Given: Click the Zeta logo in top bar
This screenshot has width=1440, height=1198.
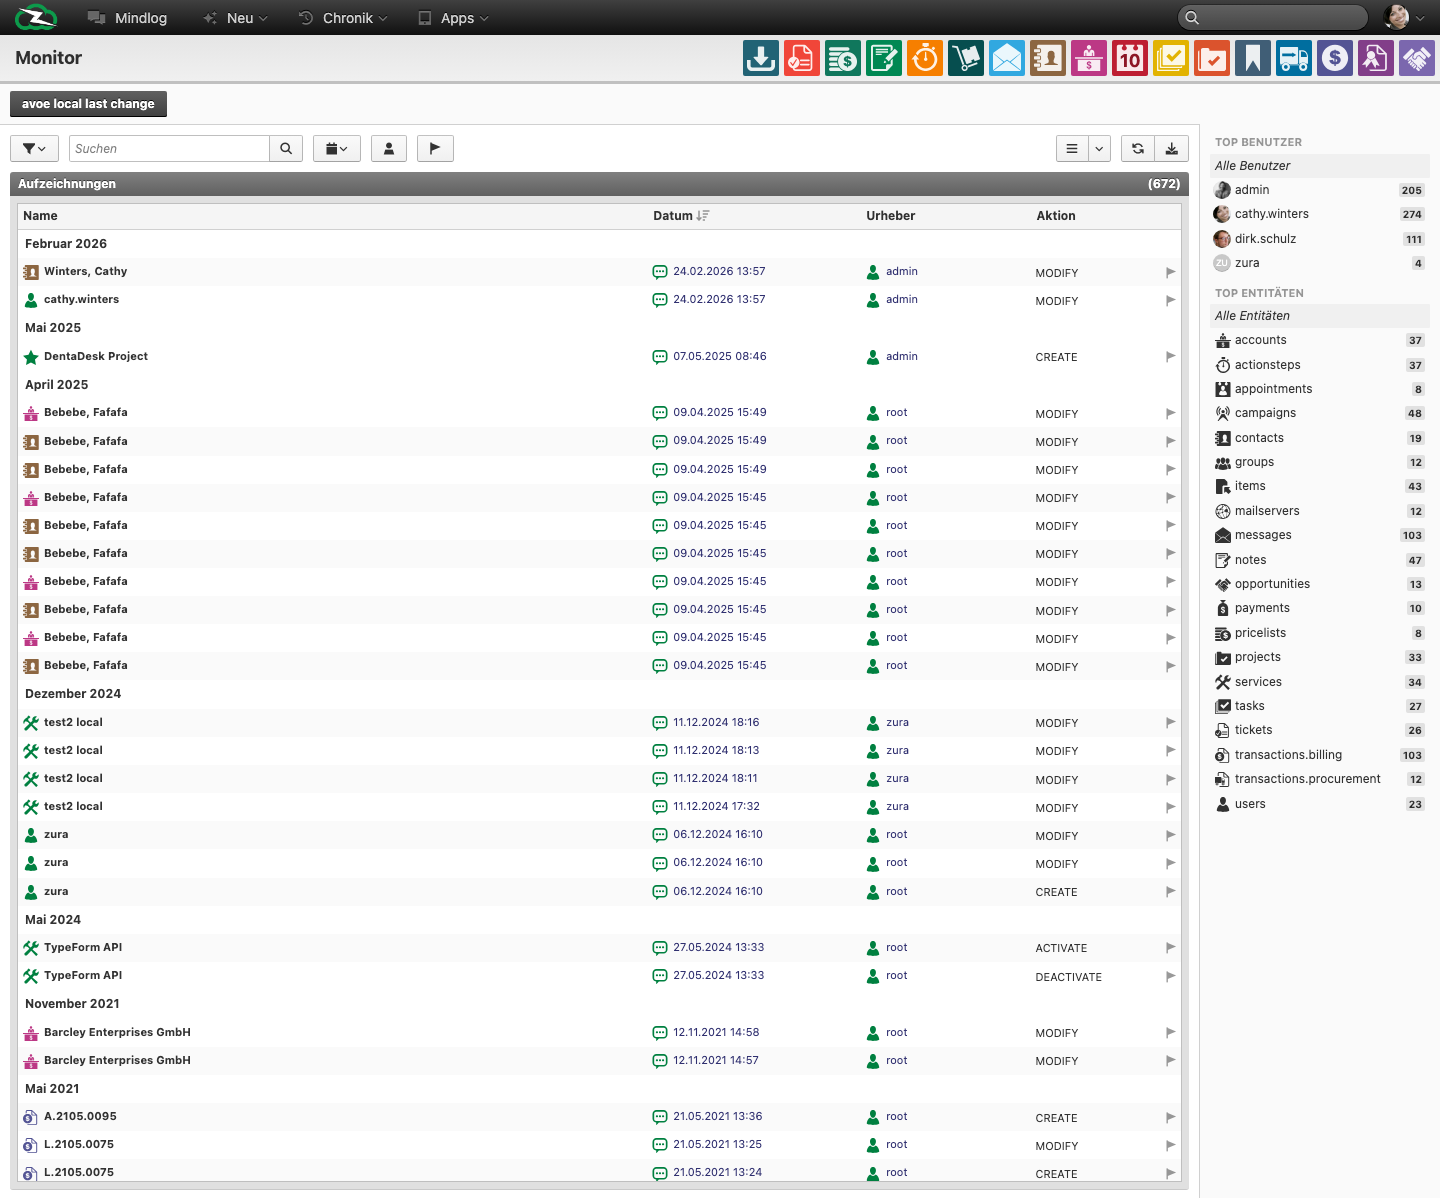Looking at the screenshot, I should pyautogui.click(x=36, y=17).
